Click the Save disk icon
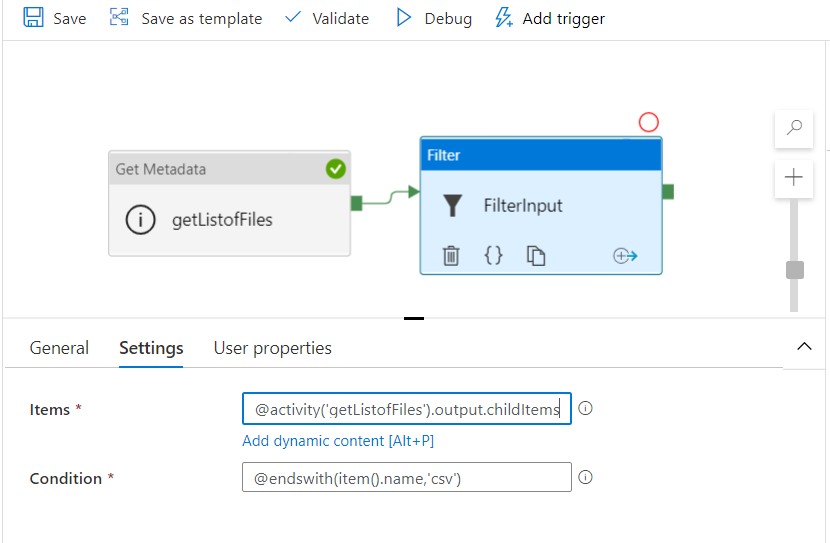This screenshot has height=543, width=830. [33, 18]
